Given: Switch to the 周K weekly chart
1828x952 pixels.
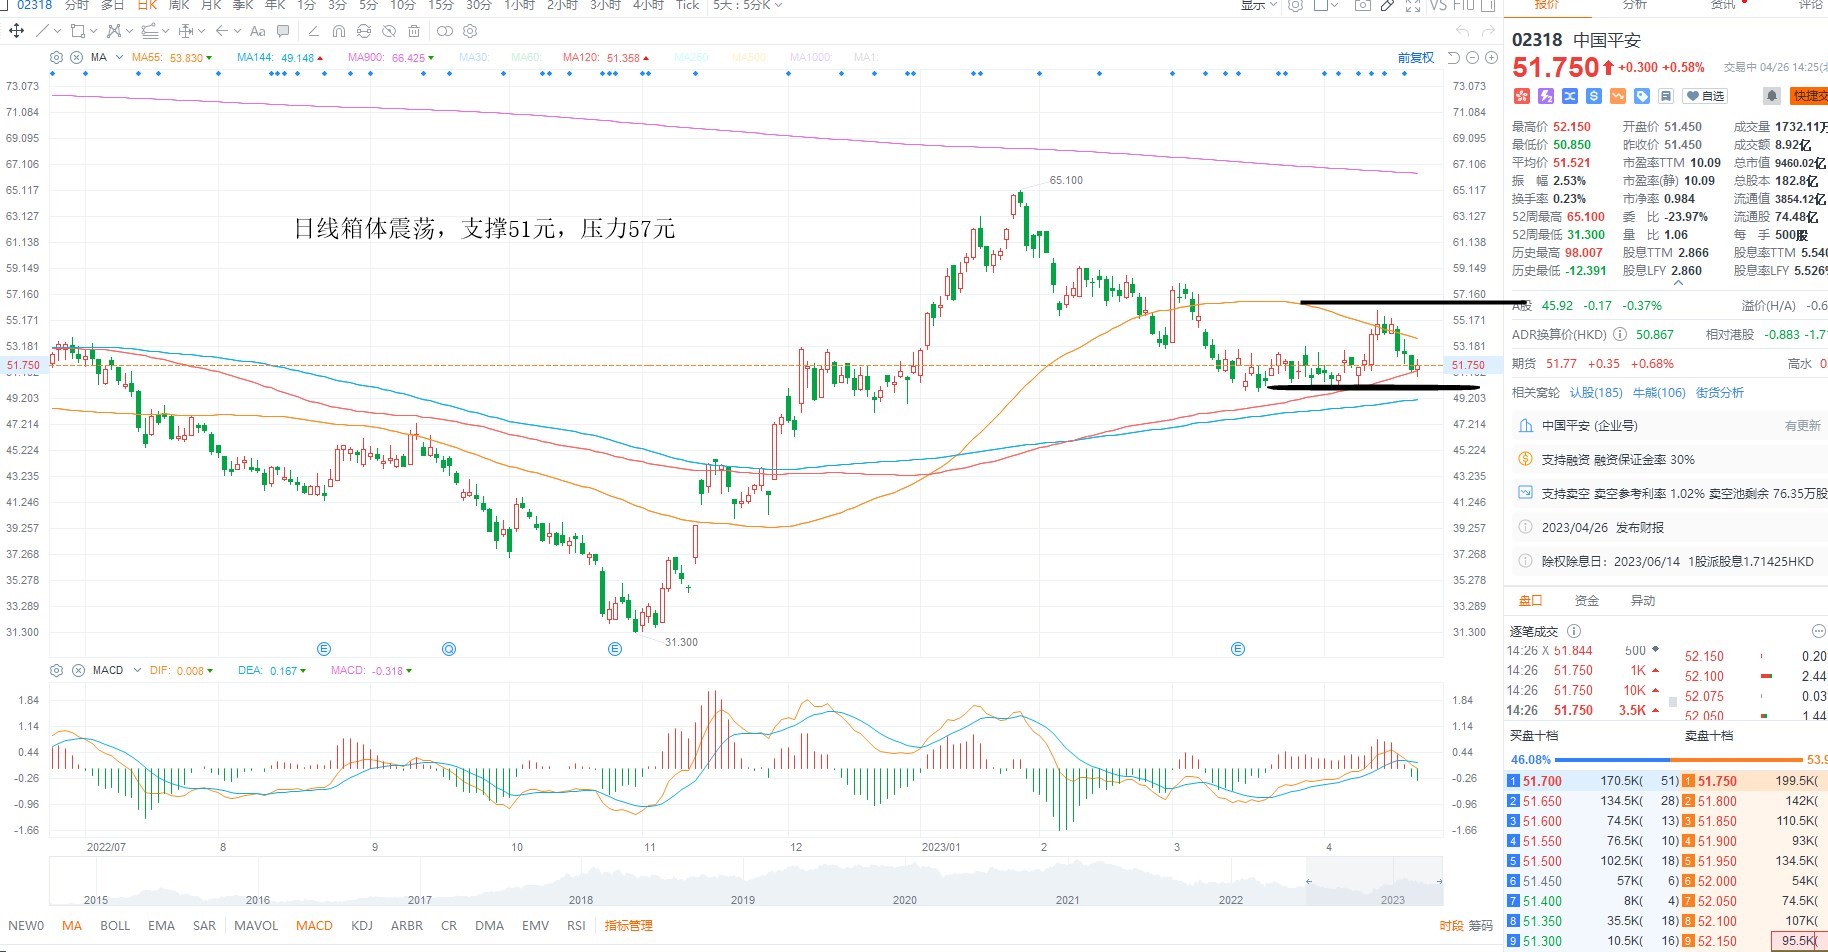Looking at the screenshot, I should coord(179,5).
